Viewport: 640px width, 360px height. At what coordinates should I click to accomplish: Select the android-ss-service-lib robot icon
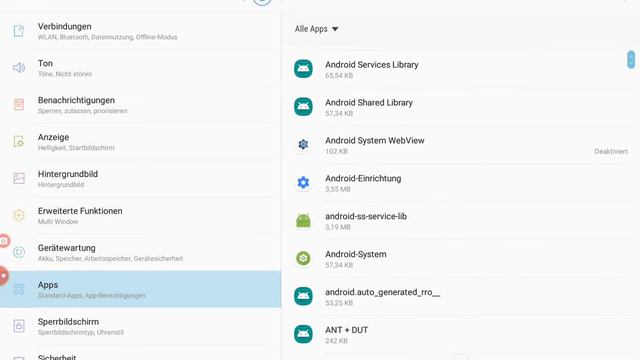(303, 220)
